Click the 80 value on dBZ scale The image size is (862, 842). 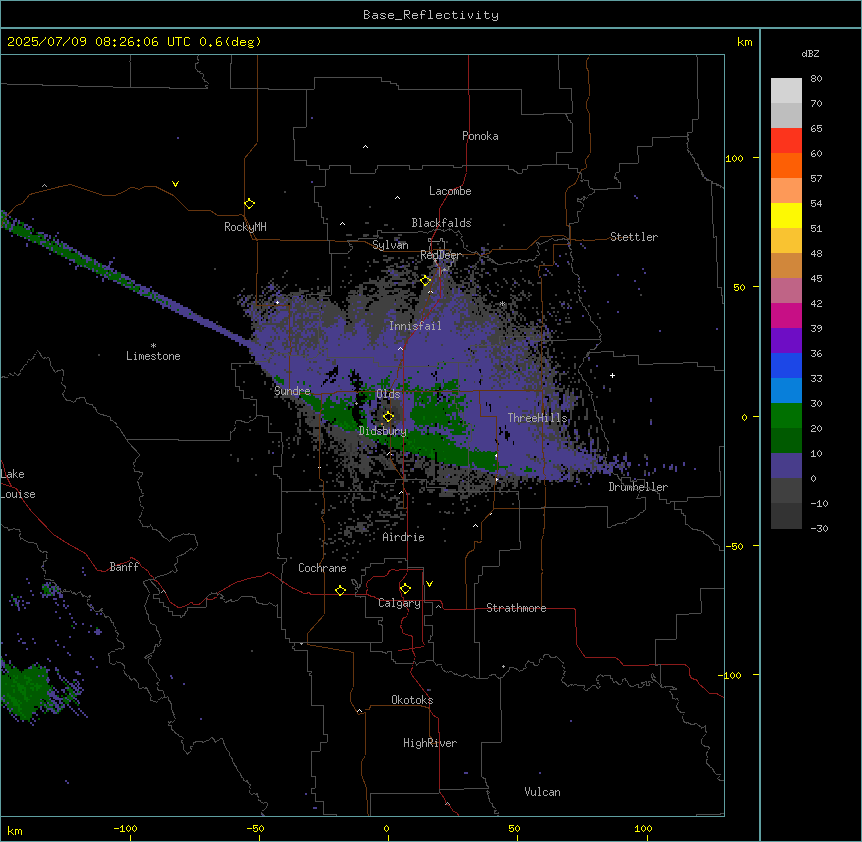point(816,79)
